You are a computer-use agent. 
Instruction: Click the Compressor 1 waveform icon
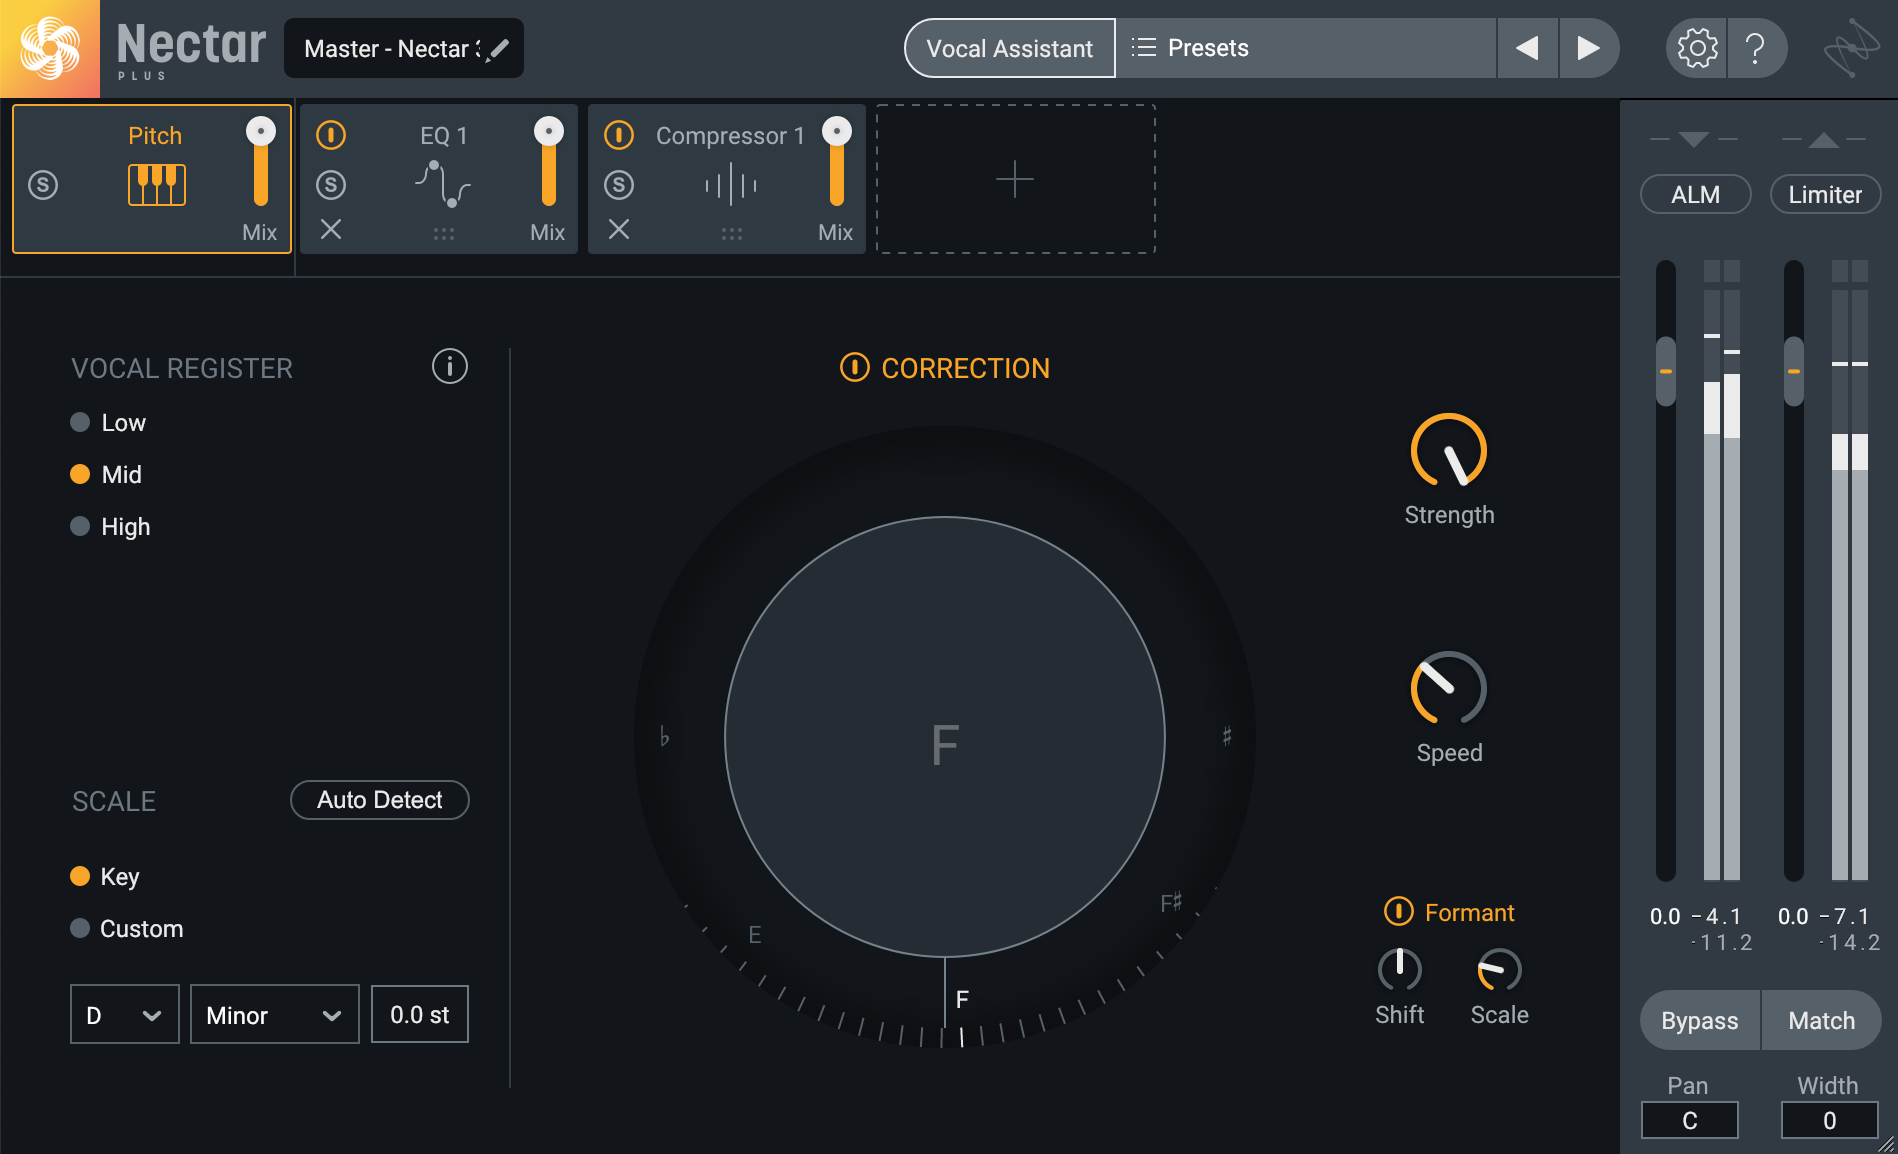tap(731, 185)
